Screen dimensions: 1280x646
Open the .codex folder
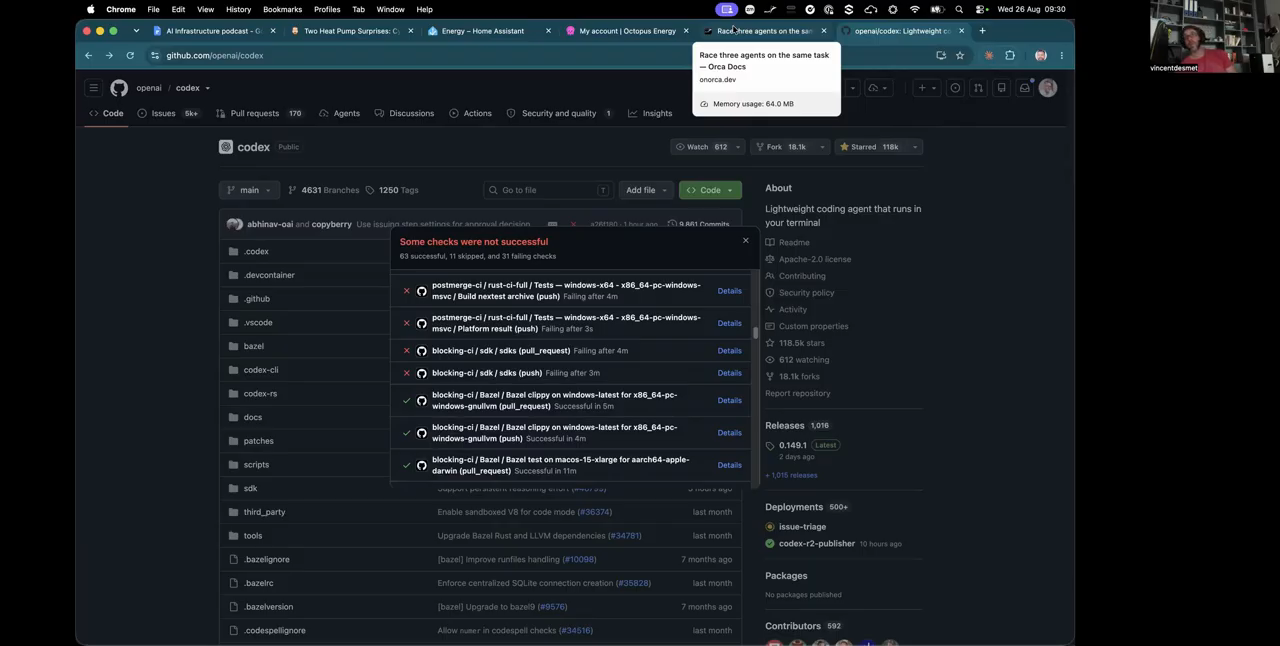point(256,251)
